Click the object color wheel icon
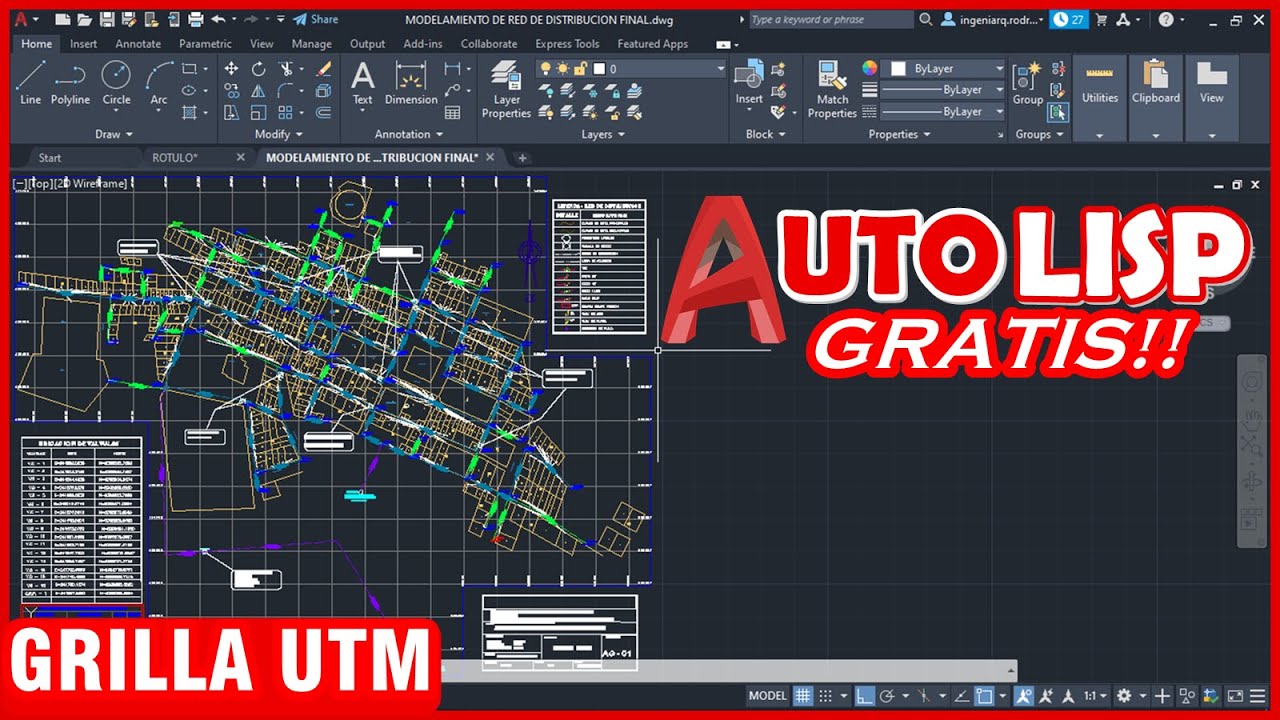The width and height of the screenshot is (1280, 720). (870, 68)
